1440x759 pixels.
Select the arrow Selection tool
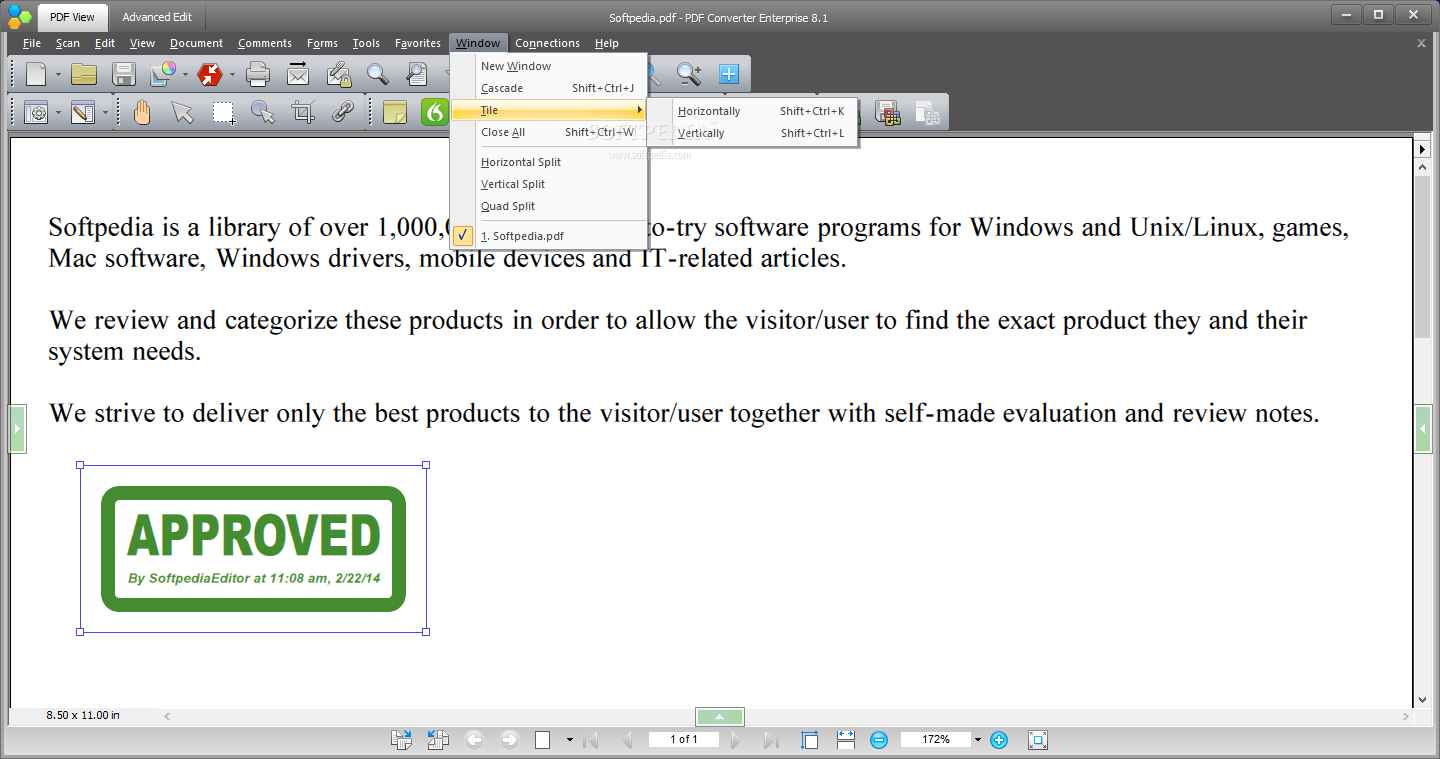(x=182, y=112)
